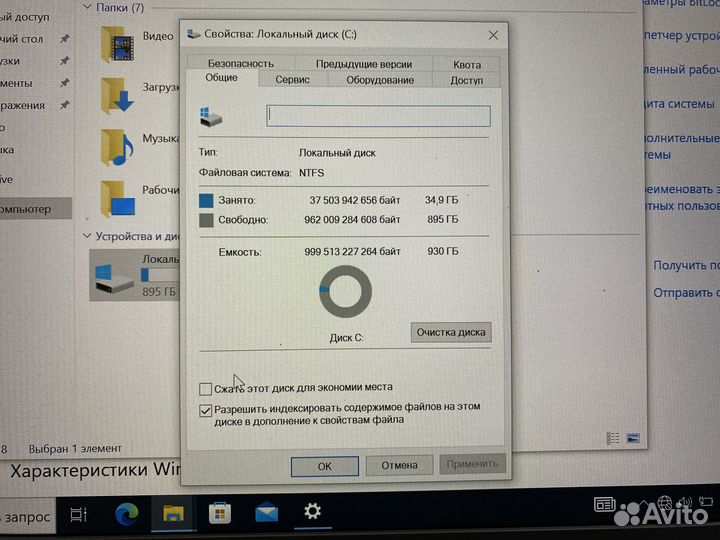
Task: Collapse the Папки (7) section
Action: point(87,7)
